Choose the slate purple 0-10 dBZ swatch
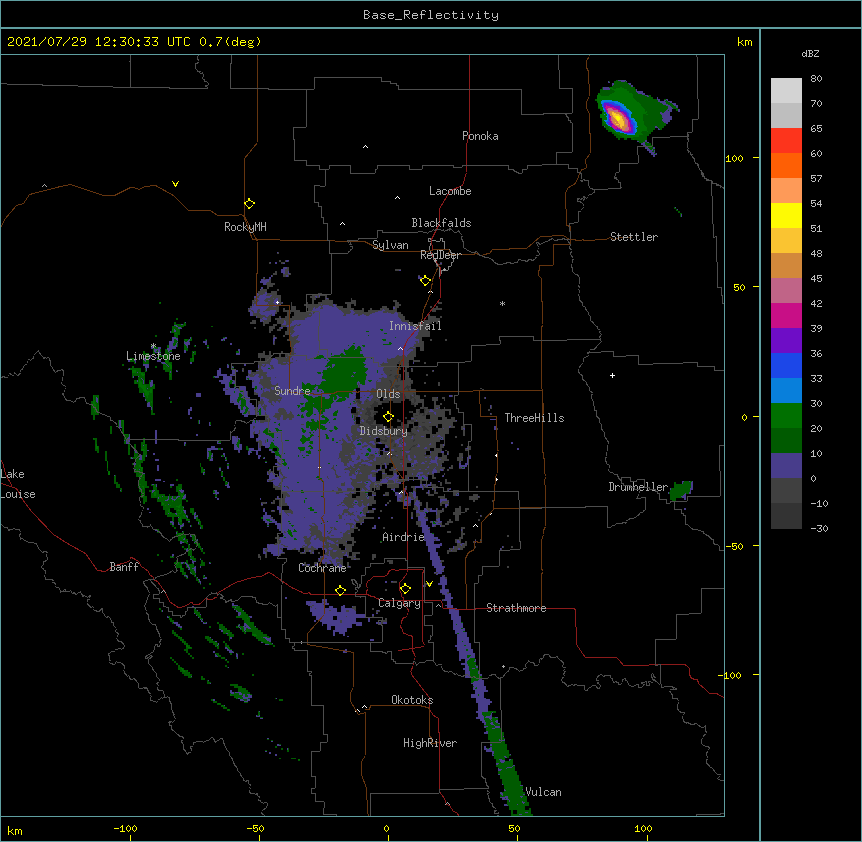Viewport: 862px width, 842px height. pos(786,466)
